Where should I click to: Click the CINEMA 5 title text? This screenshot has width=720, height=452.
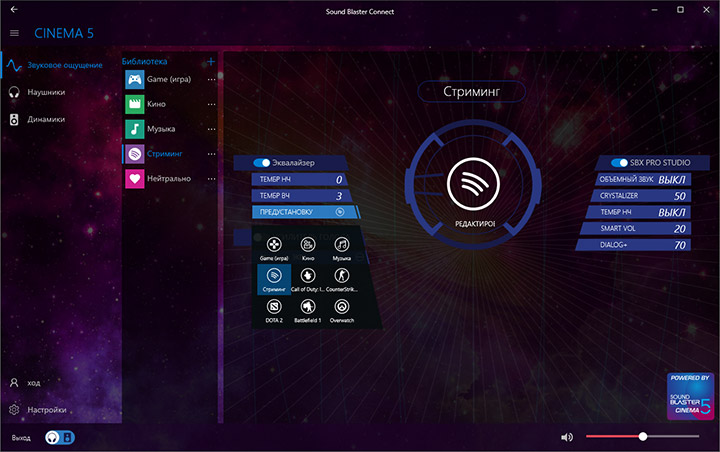(x=64, y=33)
